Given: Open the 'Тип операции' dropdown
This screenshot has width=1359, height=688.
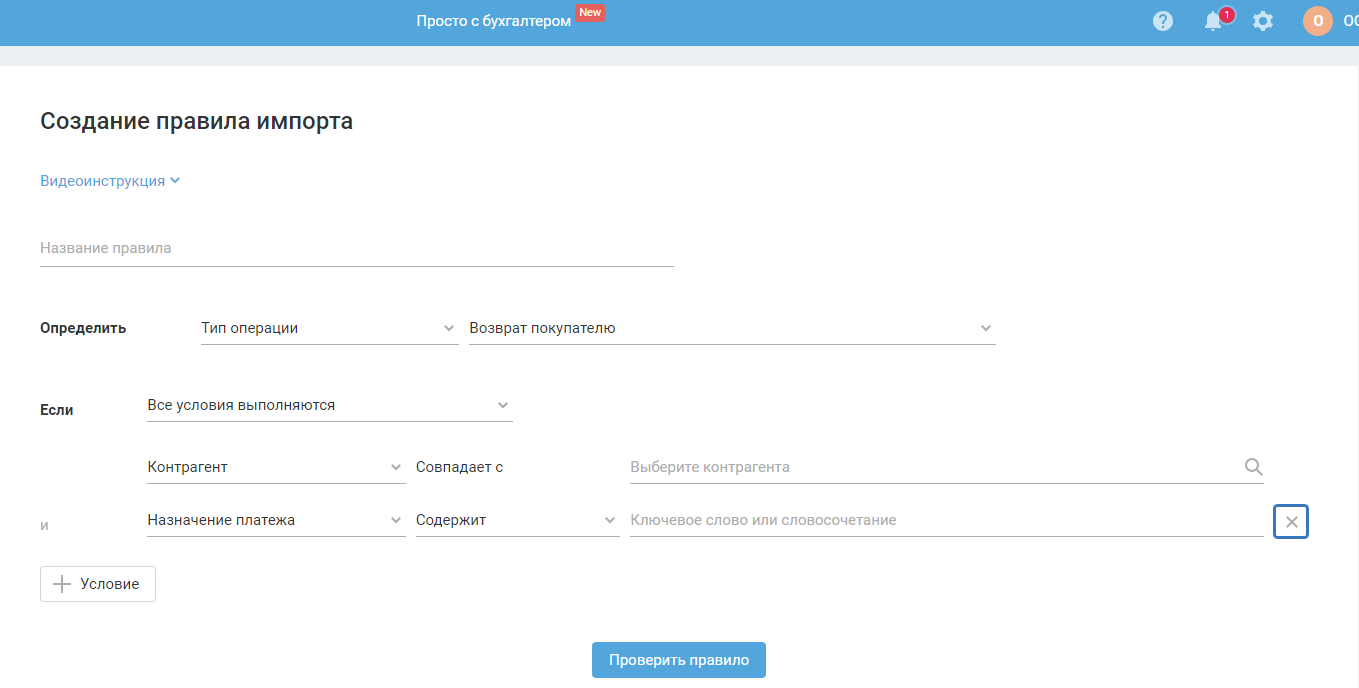Looking at the screenshot, I should tap(329, 328).
